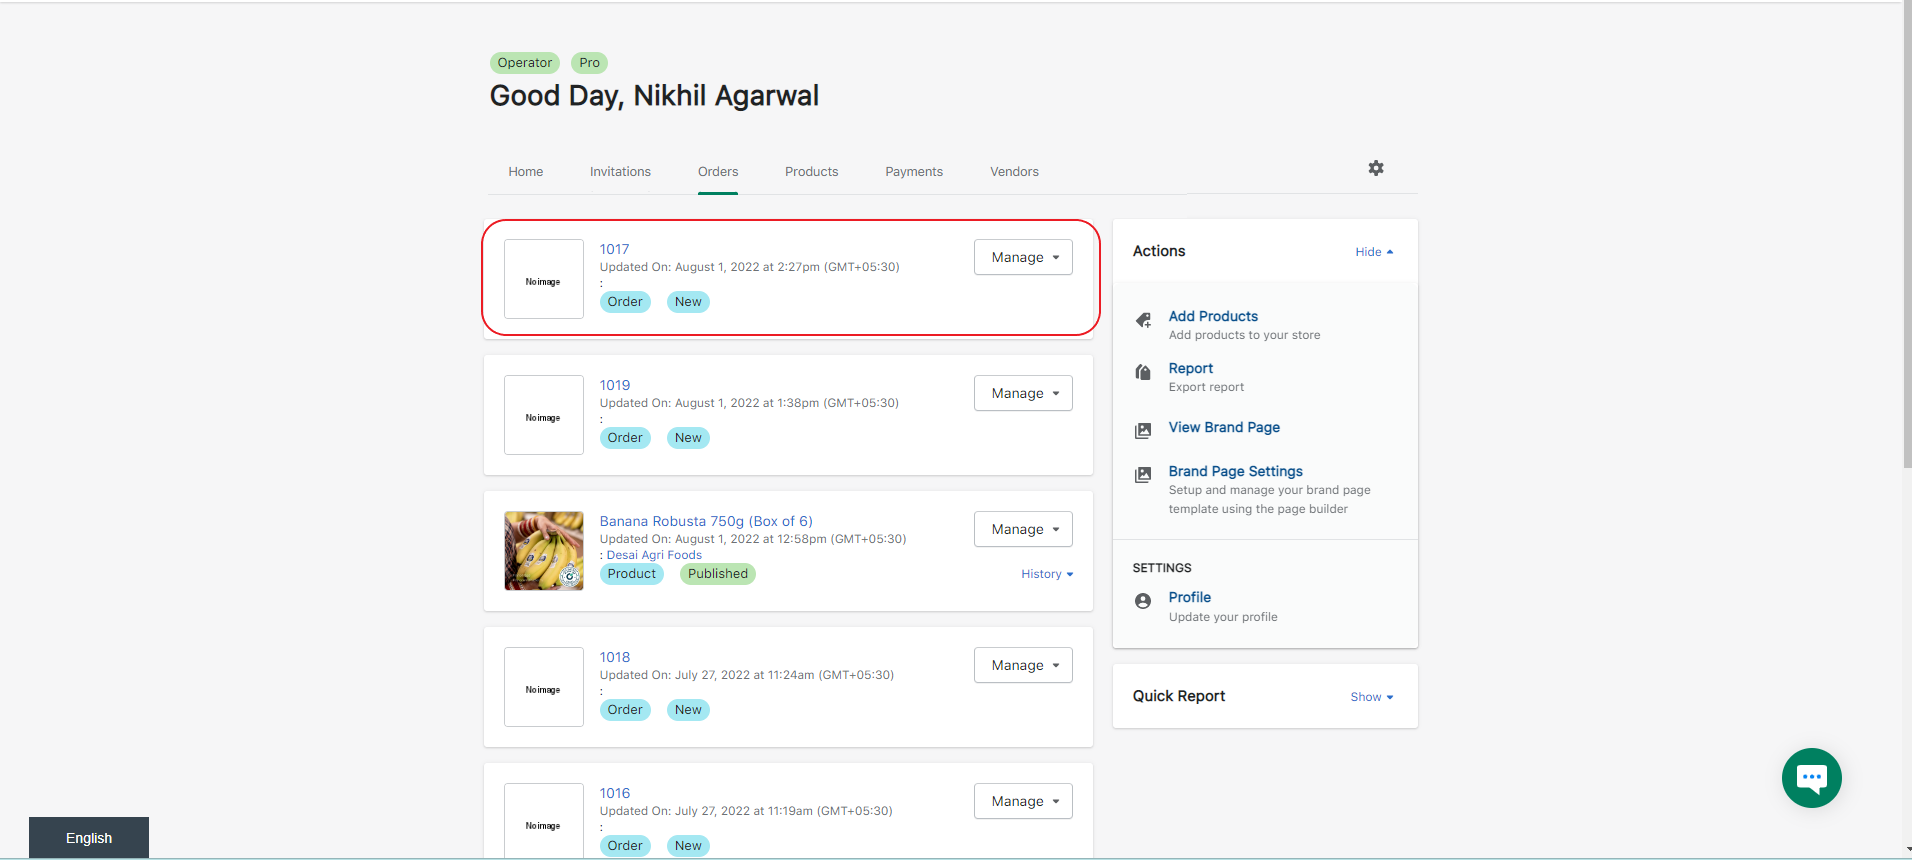
Task: Open Manage dropdown for order 1017
Action: pyautogui.click(x=1023, y=257)
